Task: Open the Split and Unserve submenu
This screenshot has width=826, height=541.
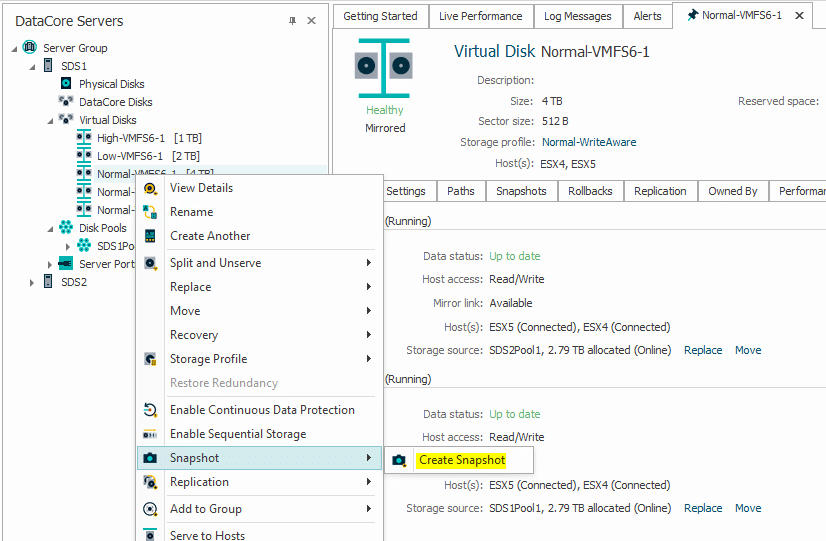Action: (x=259, y=263)
